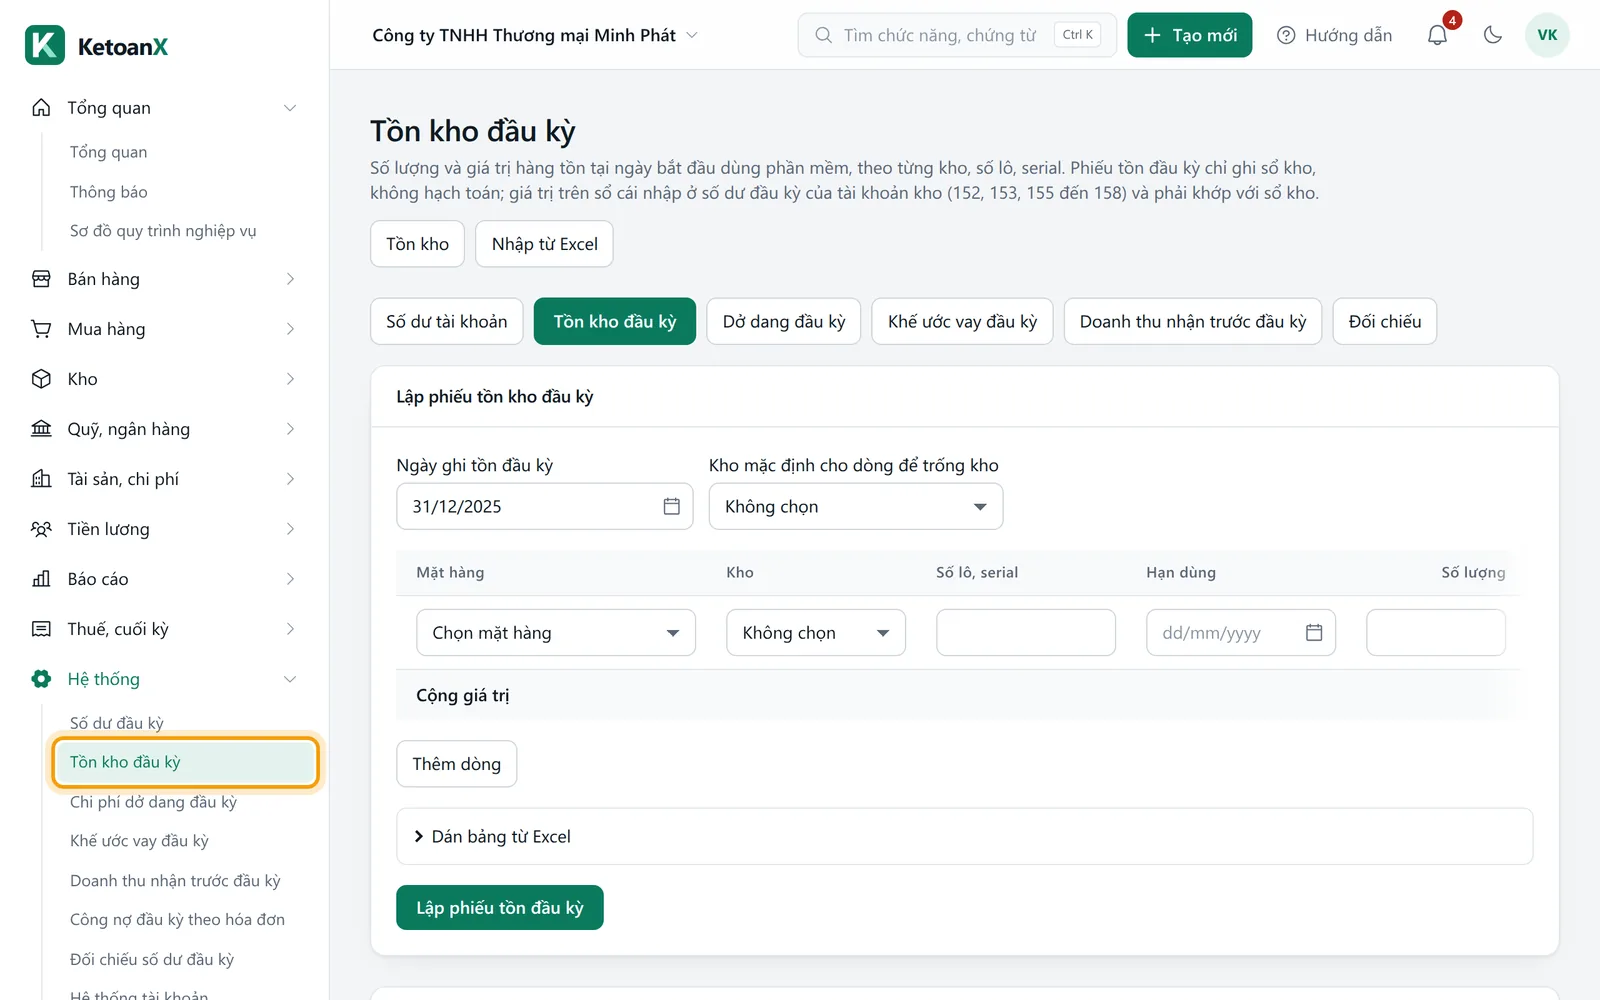Open calendar for Ngày ghi tồn đầu kỳ
Image resolution: width=1600 pixels, height=1000 pixels.
pyautogui.click(x=672, y=506)
